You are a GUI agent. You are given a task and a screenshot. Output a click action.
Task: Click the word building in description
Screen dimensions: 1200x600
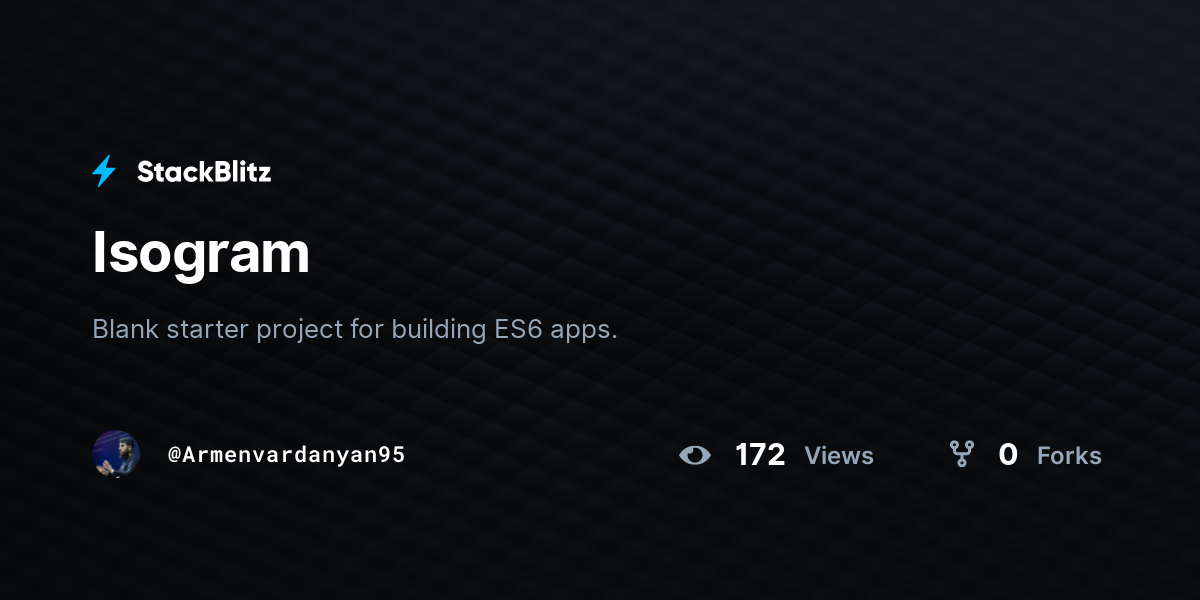click(x=439, y=330)
